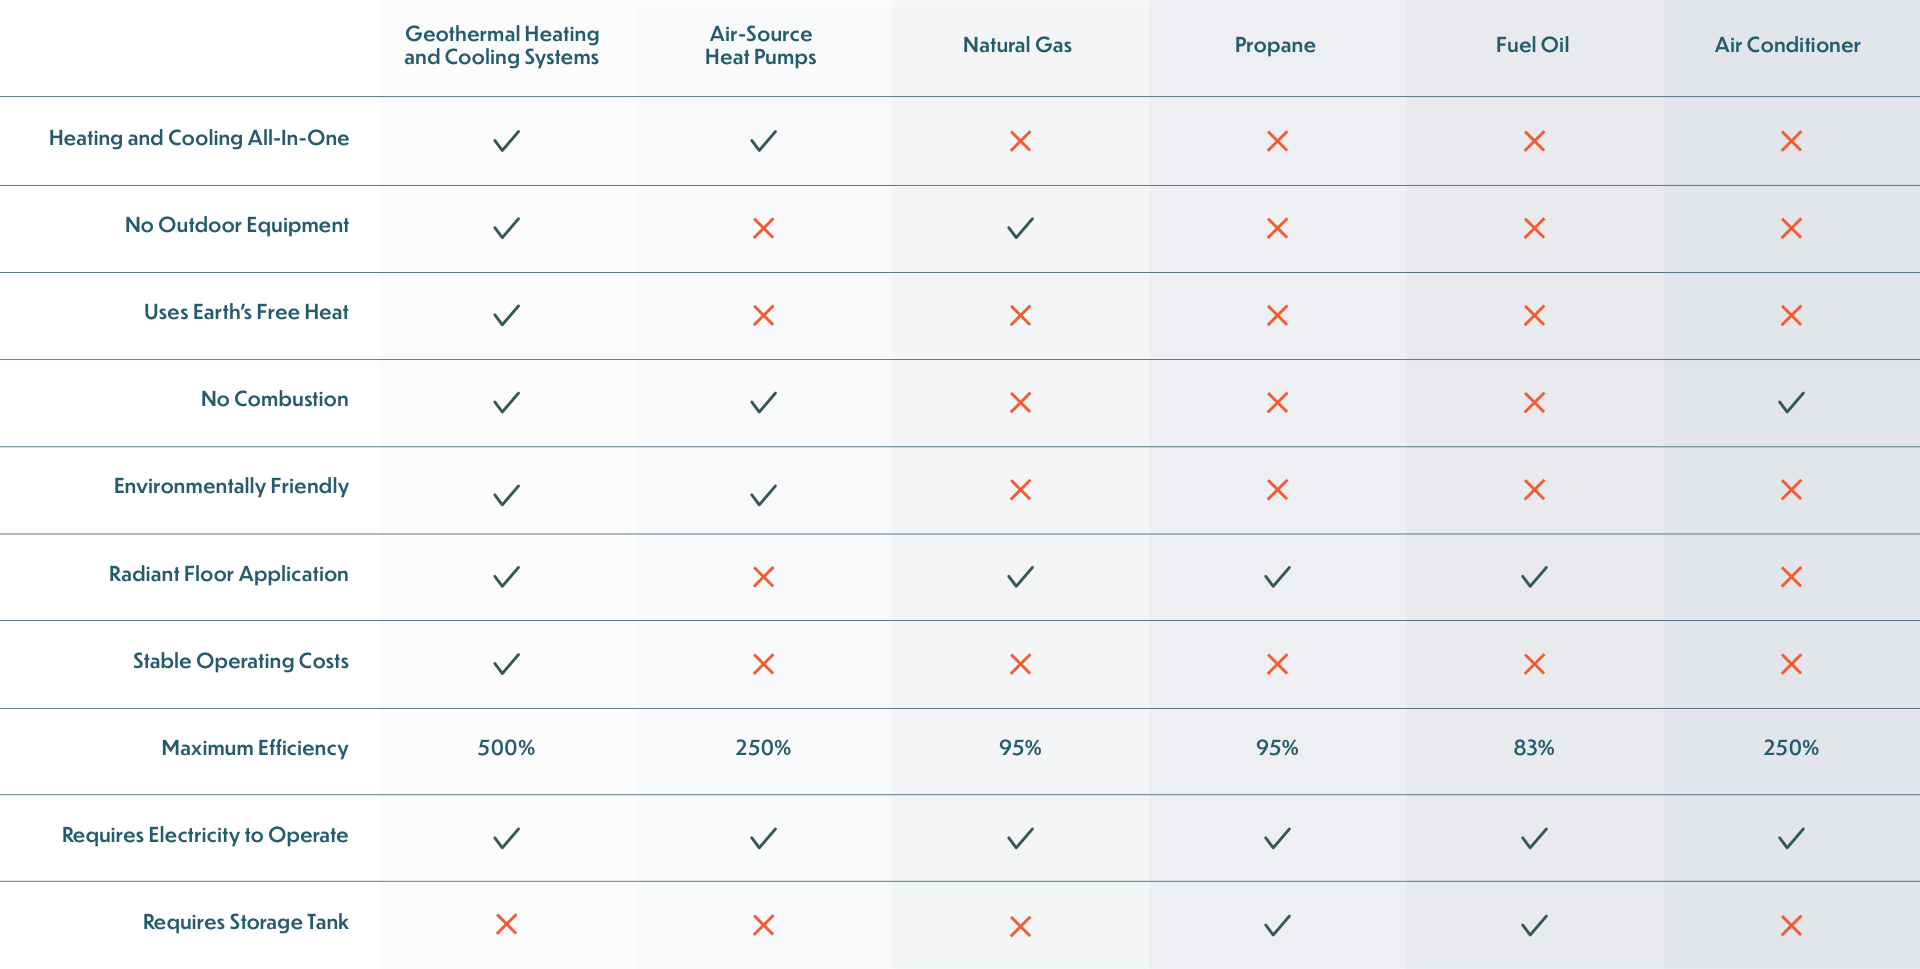Click the Air Conditioner column header
This screenshot has height=969, width=1920.
[1788, 45]
